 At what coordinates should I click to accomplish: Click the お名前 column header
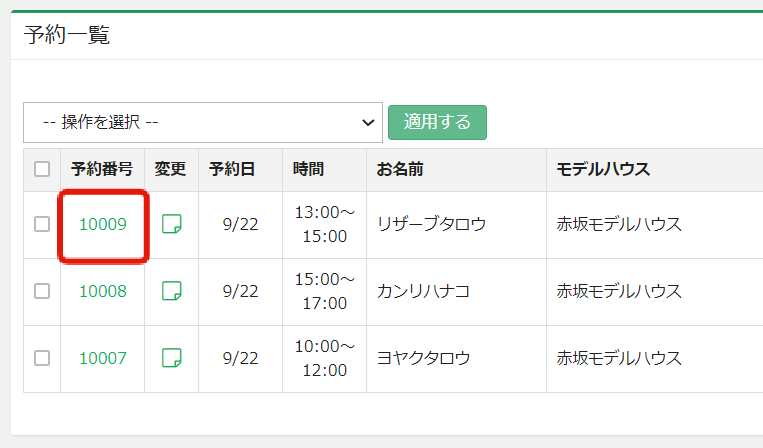click(400, 169)
